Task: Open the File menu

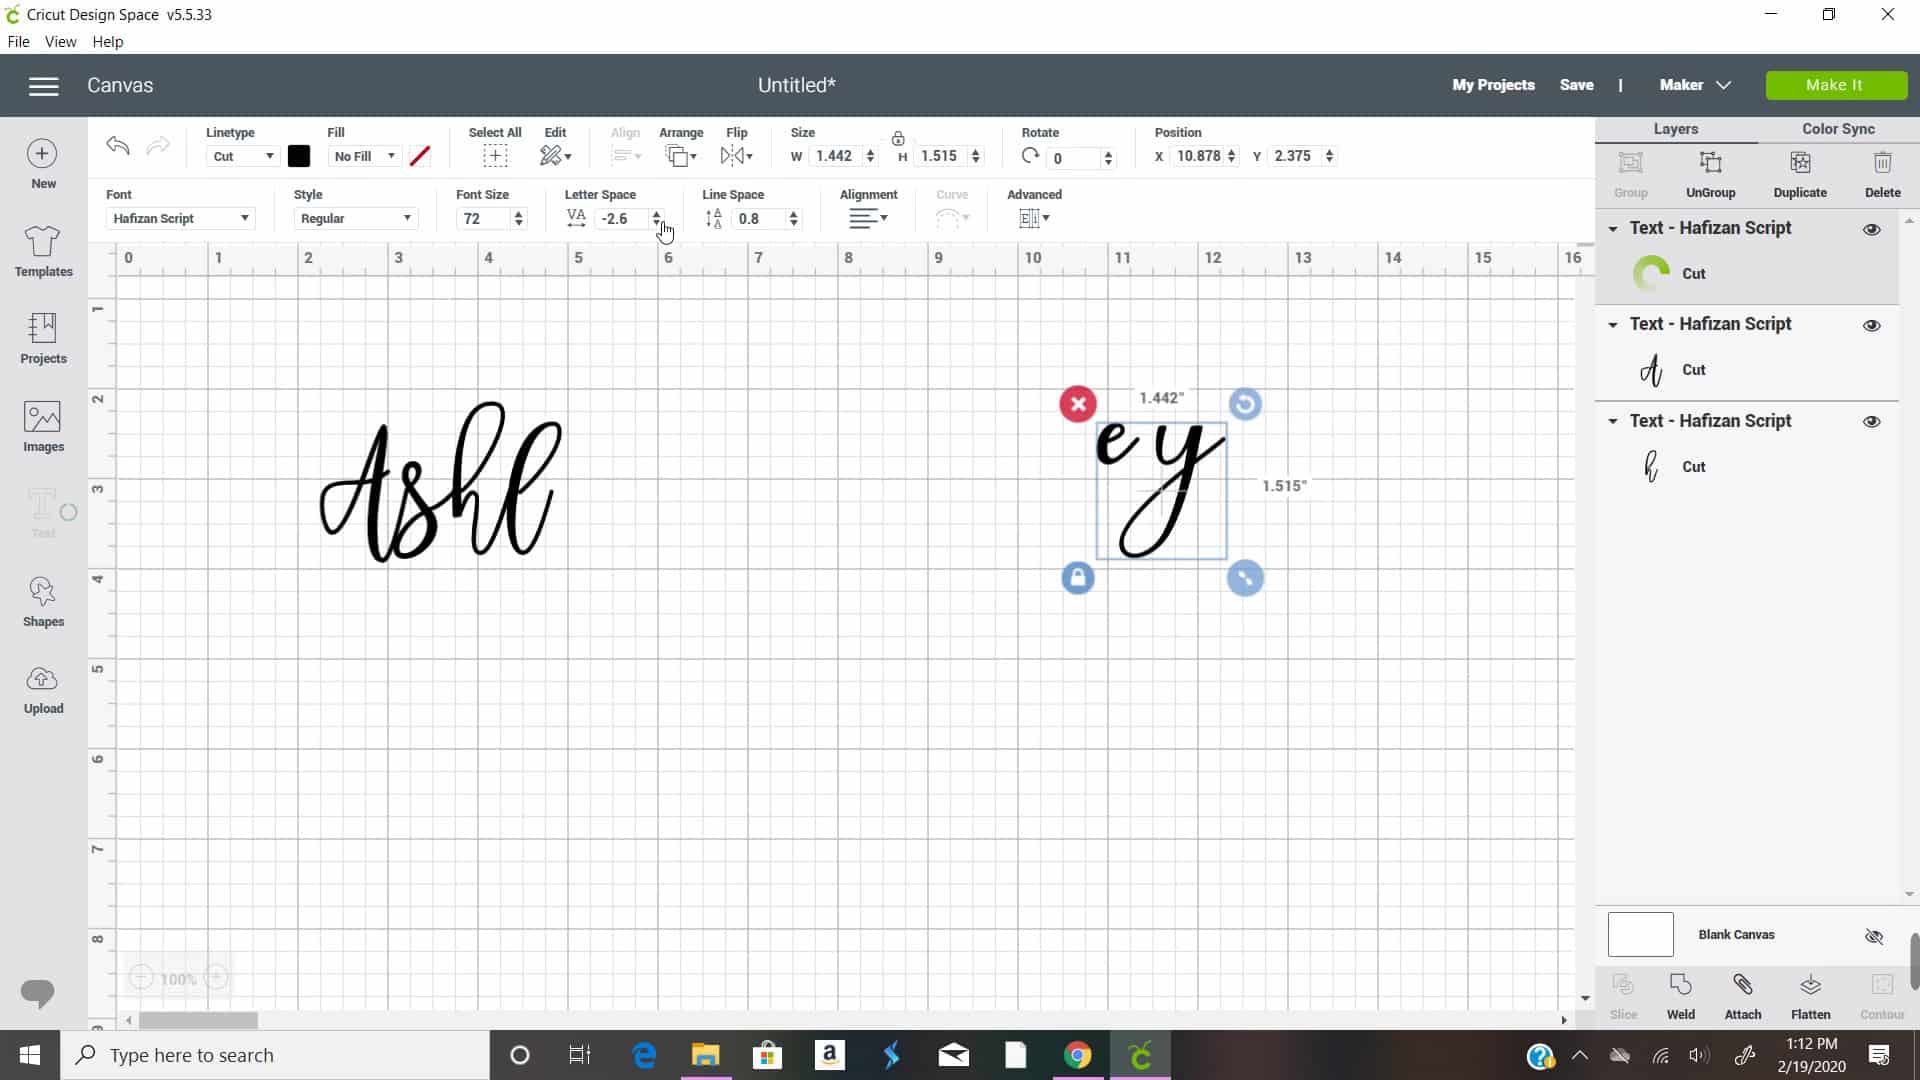Action: pos(18,42)
